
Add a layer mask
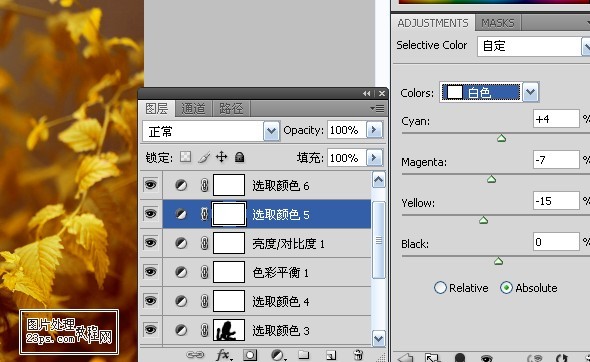(x=250, y=354)
